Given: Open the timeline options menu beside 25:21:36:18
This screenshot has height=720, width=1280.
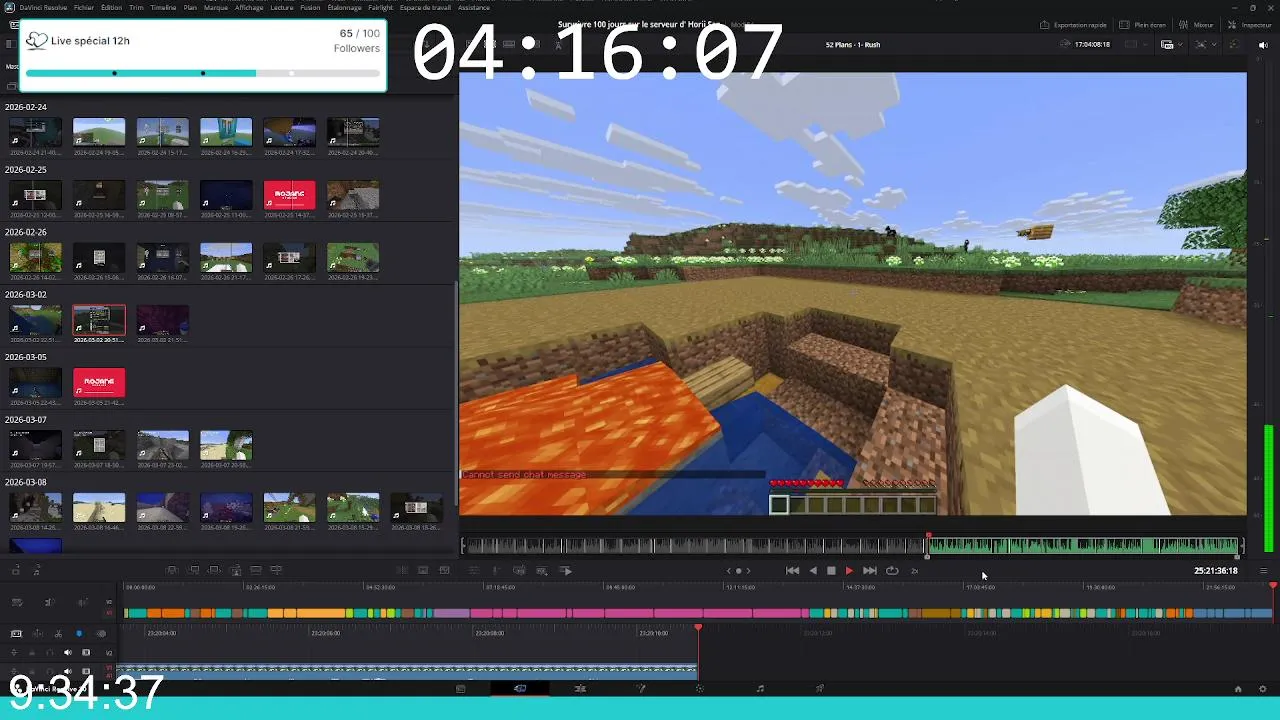Looking at the screenshot, I should tap(1263, 571).
